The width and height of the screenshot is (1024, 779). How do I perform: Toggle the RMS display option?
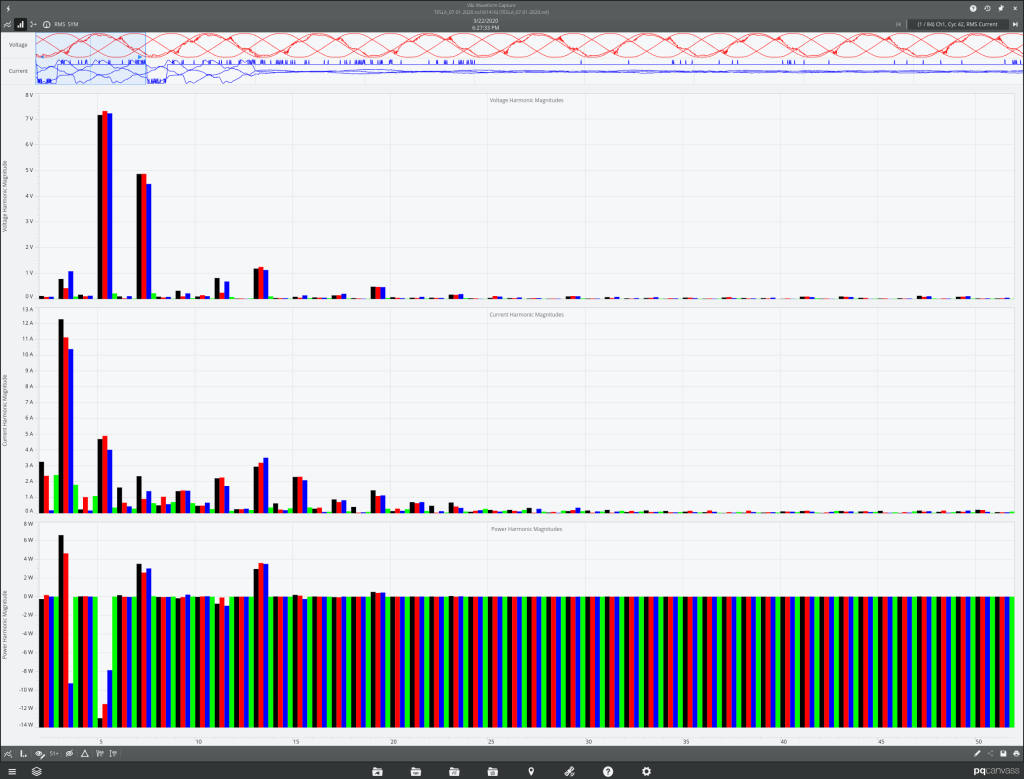[x=60, y=23]
